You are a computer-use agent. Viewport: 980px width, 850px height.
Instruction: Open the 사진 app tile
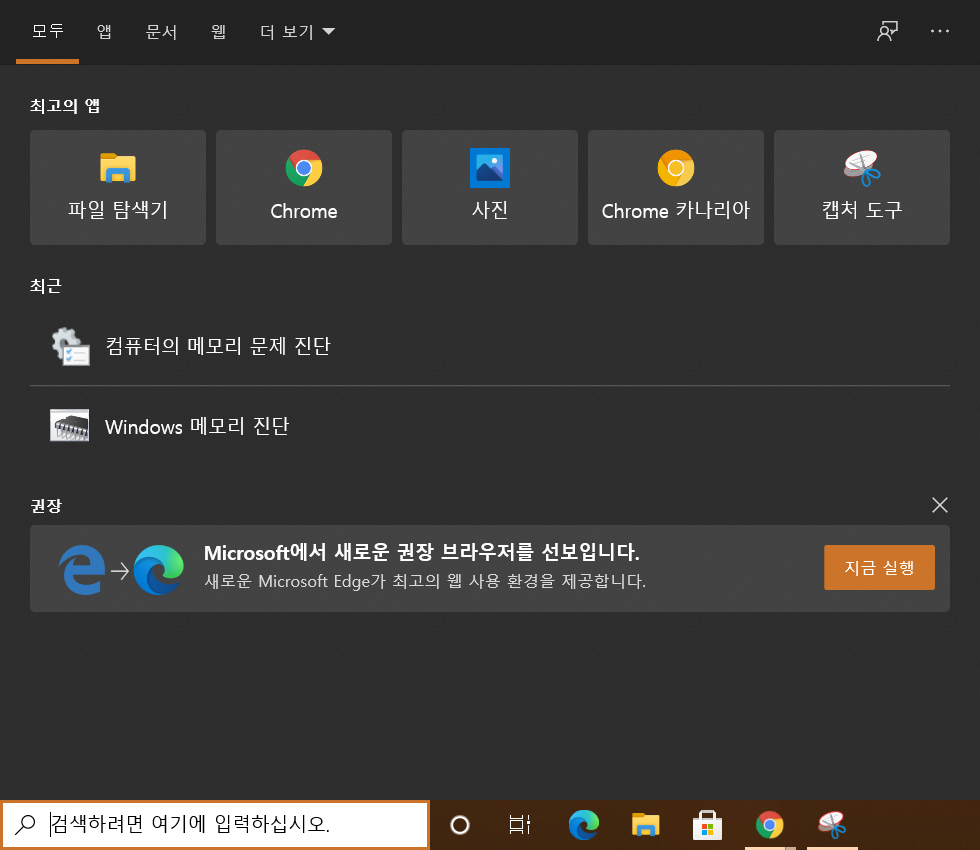(x=489, y=188)
